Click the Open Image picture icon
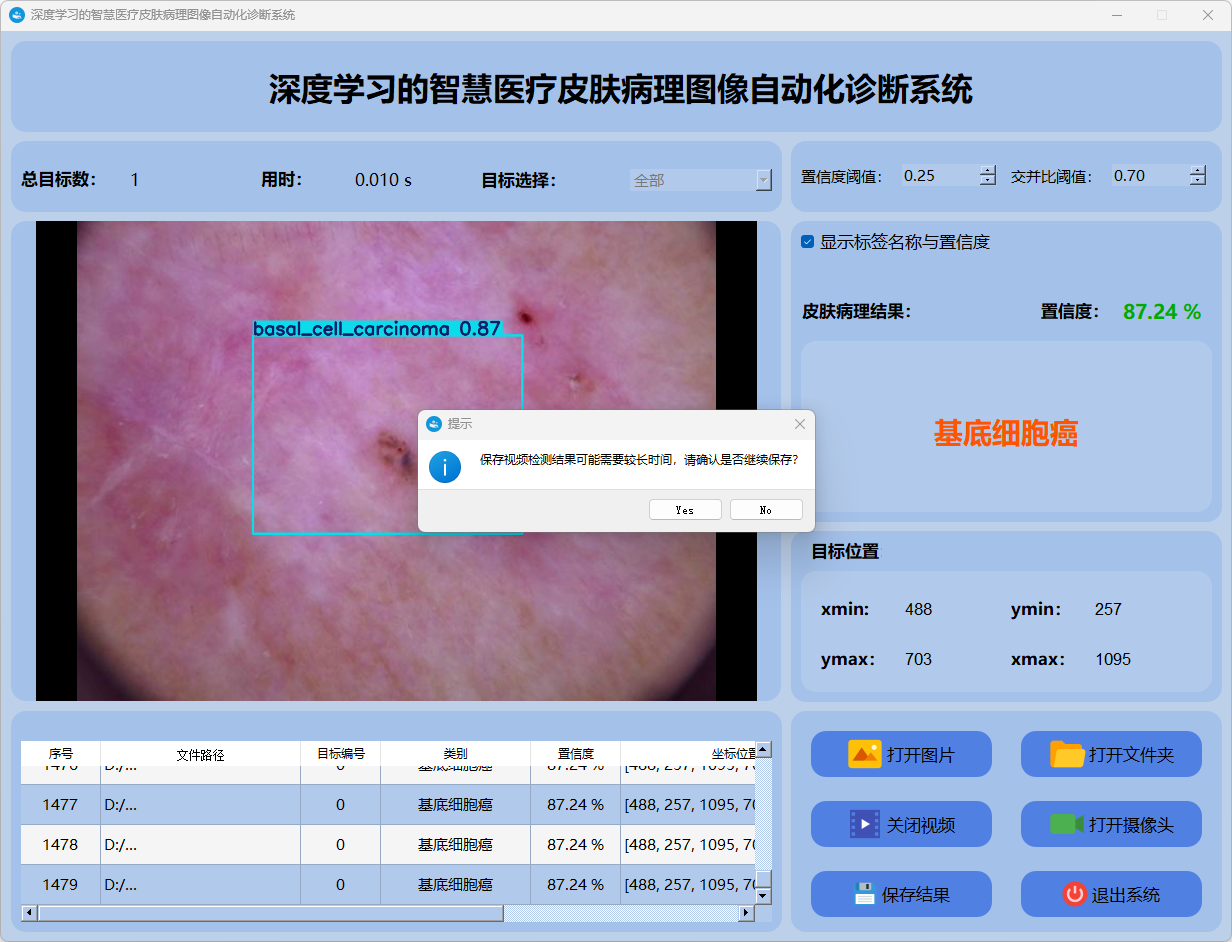 (x=864, y=755)
